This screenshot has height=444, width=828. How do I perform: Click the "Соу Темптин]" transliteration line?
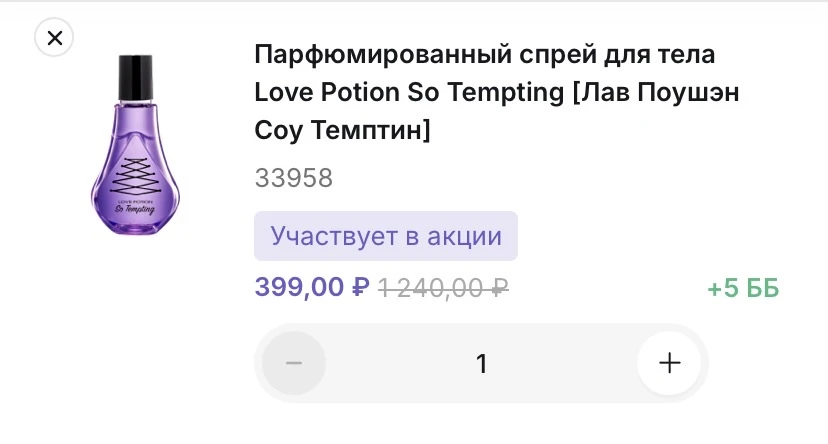pos(342,130)
